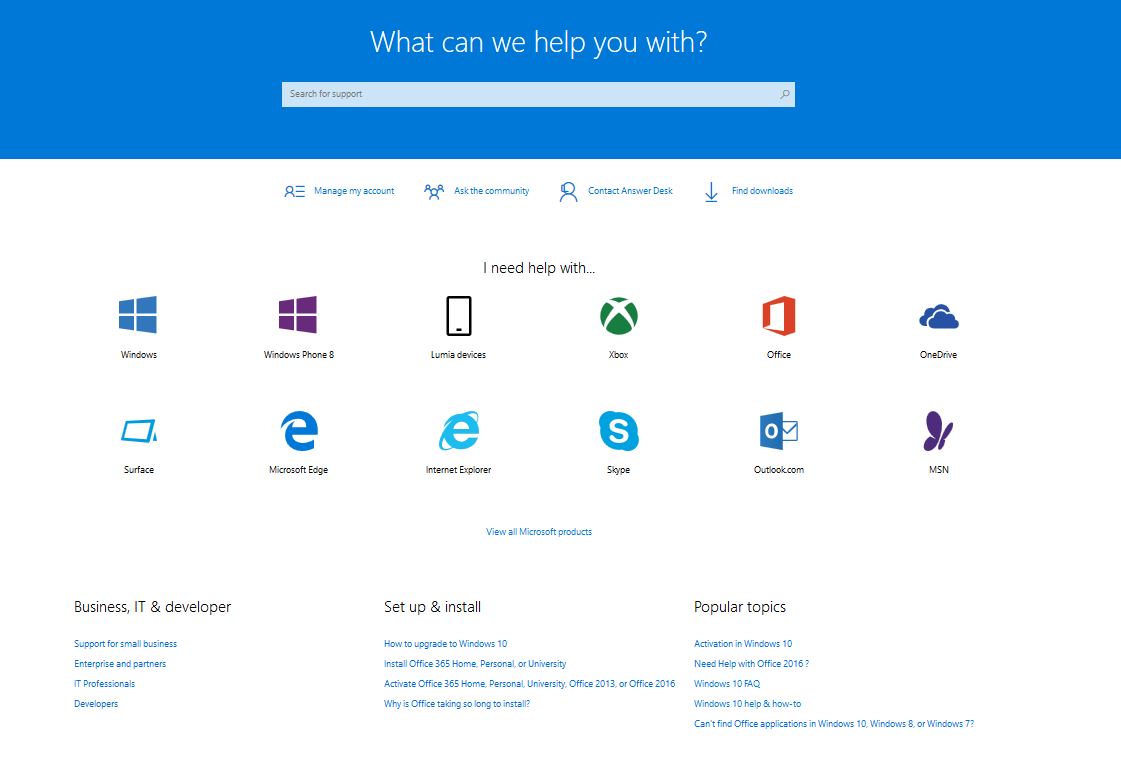1121x762 pixels.
Task: Open IT Professionals link
Action: tap(104, 684)
